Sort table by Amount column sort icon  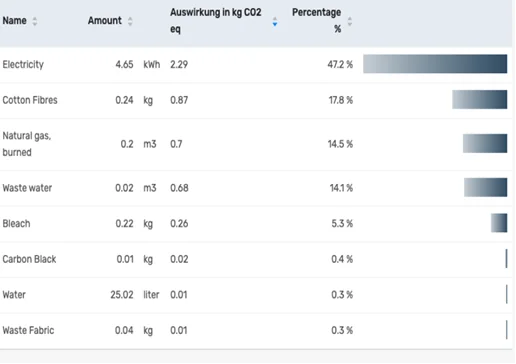(130, 21)
